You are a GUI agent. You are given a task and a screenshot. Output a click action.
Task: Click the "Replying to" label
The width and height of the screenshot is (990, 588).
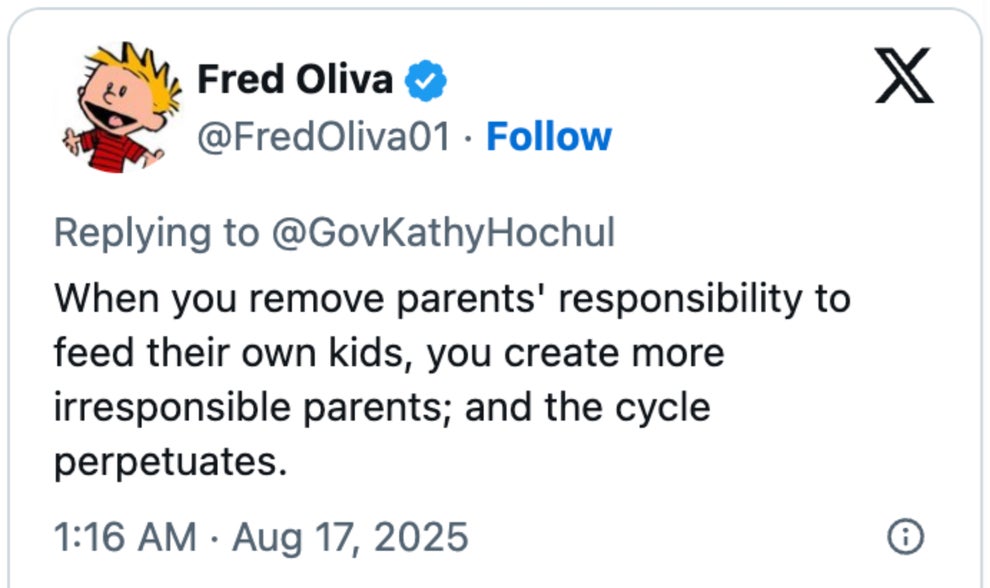156,233
